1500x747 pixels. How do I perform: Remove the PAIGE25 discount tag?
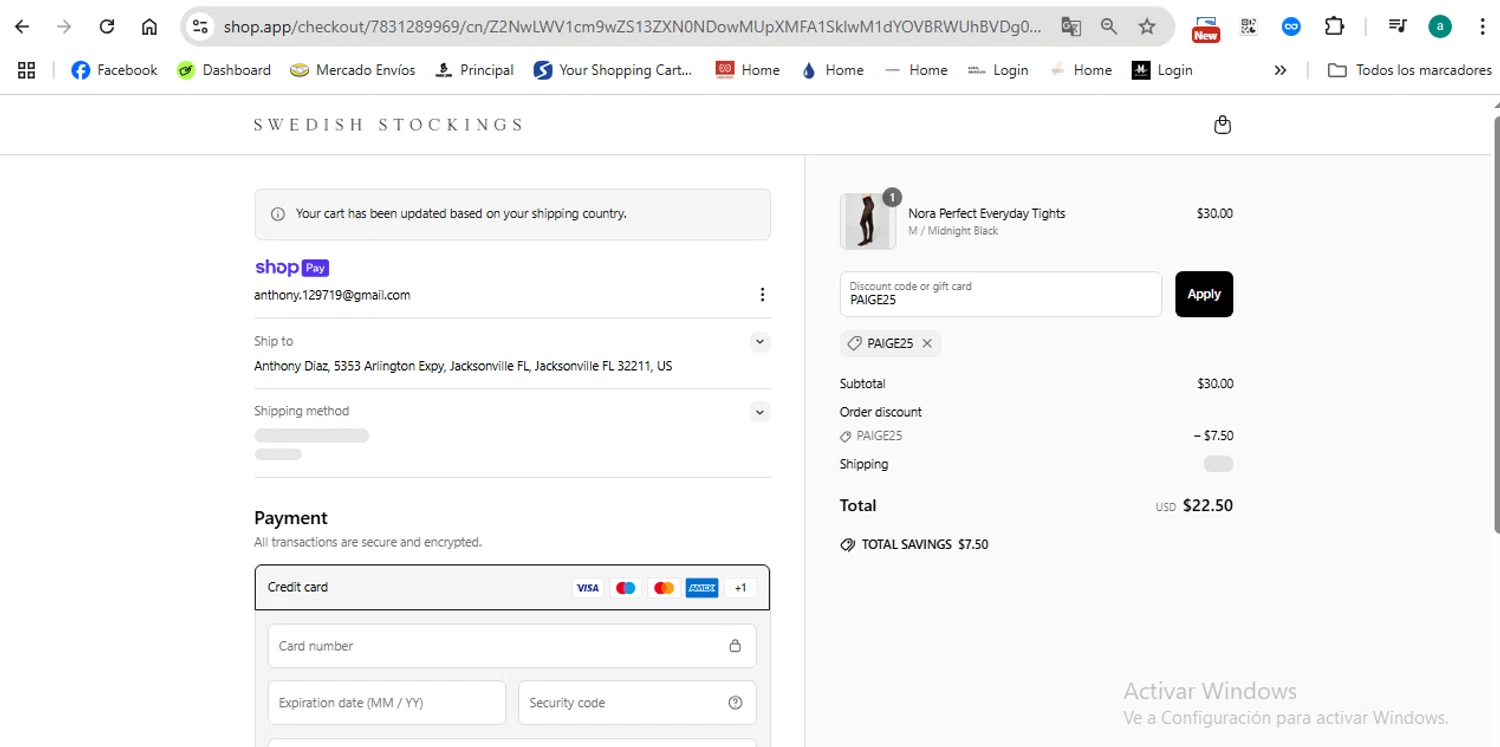click(x=927, y=344)
